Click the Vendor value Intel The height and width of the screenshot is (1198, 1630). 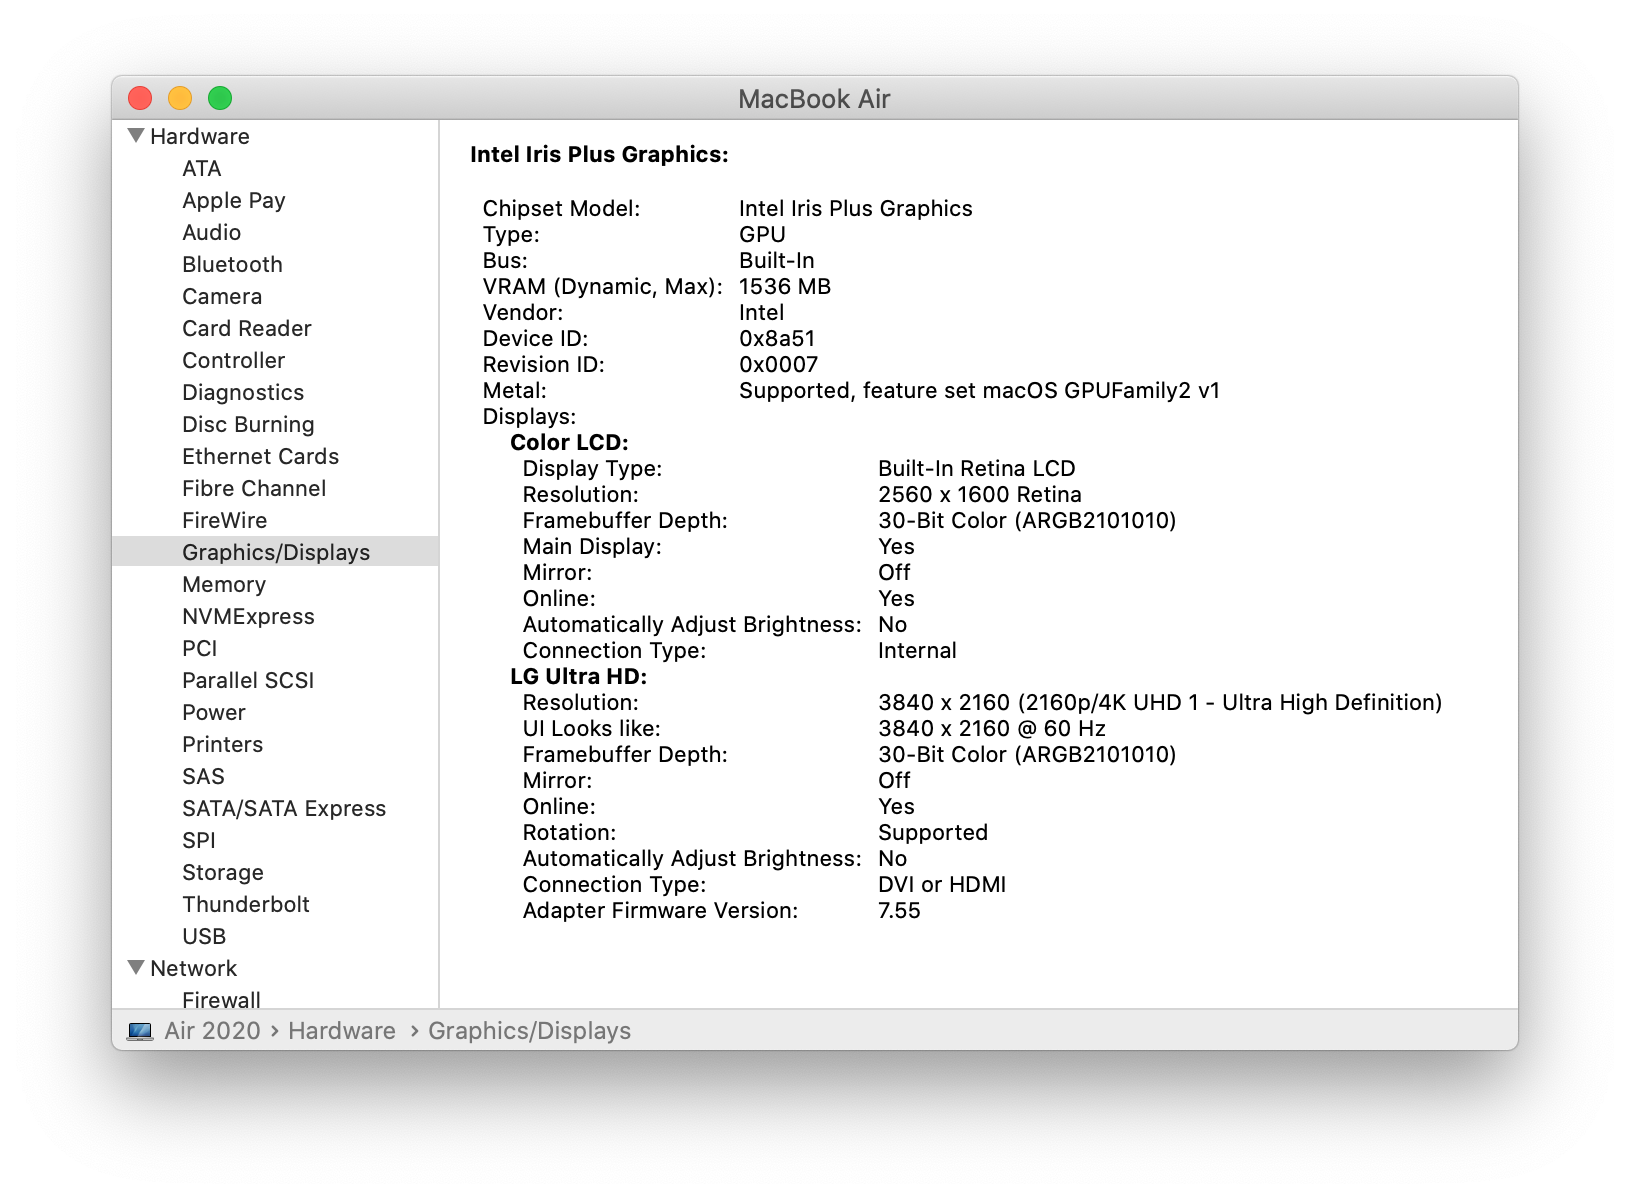pos(761,312)
